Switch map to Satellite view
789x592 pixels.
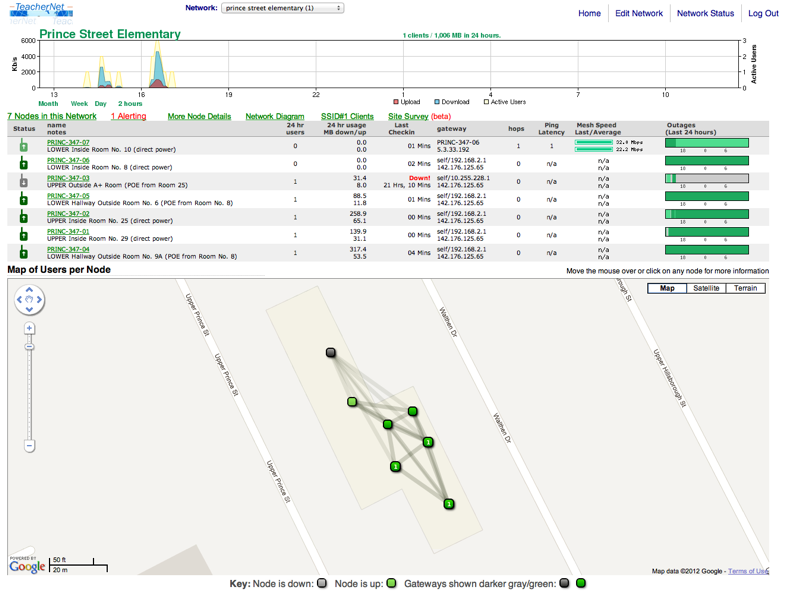point(706,288)
